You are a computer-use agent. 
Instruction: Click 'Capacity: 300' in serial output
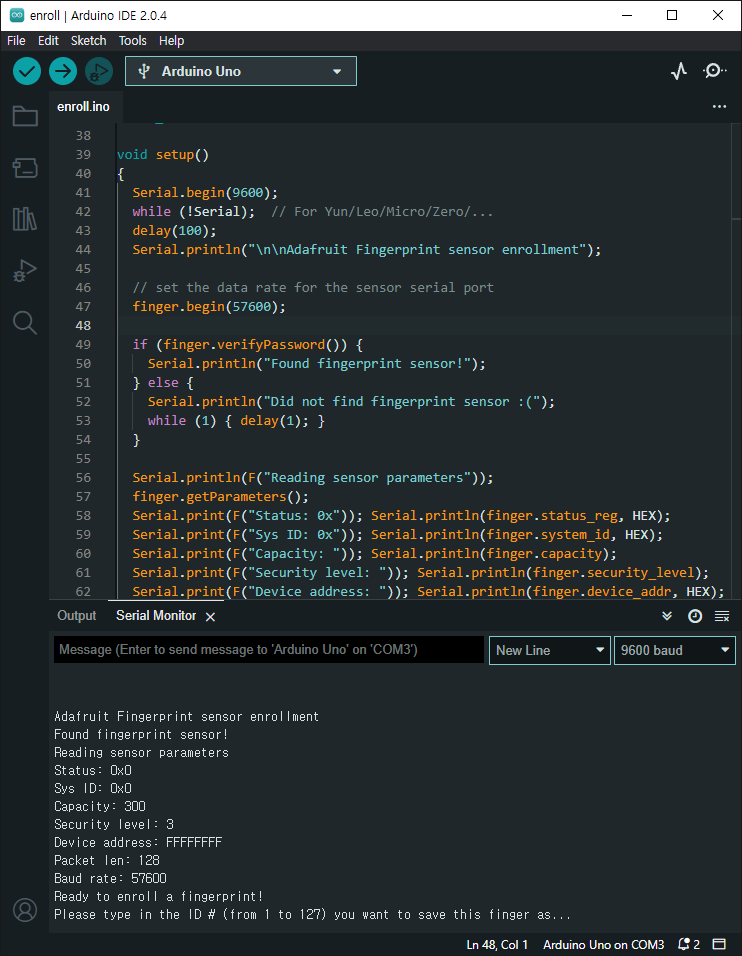pos(100,807)
